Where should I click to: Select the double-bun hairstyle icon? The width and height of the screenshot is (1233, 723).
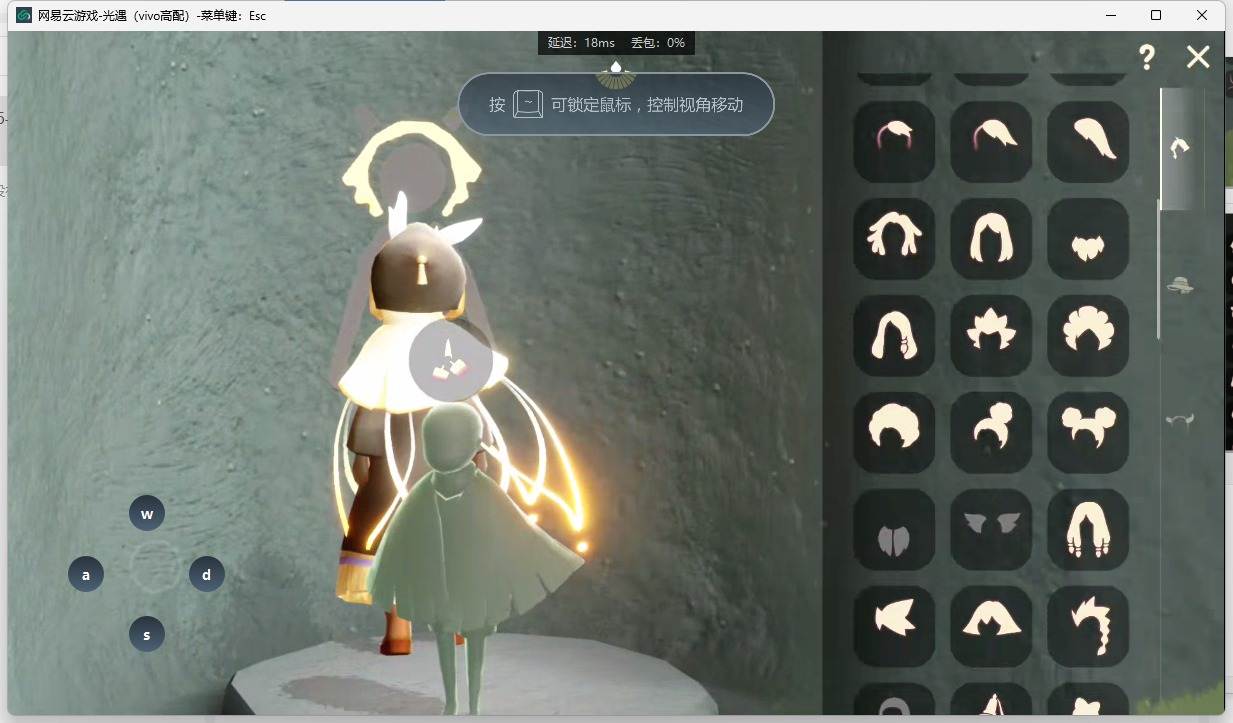point(1088,432)
